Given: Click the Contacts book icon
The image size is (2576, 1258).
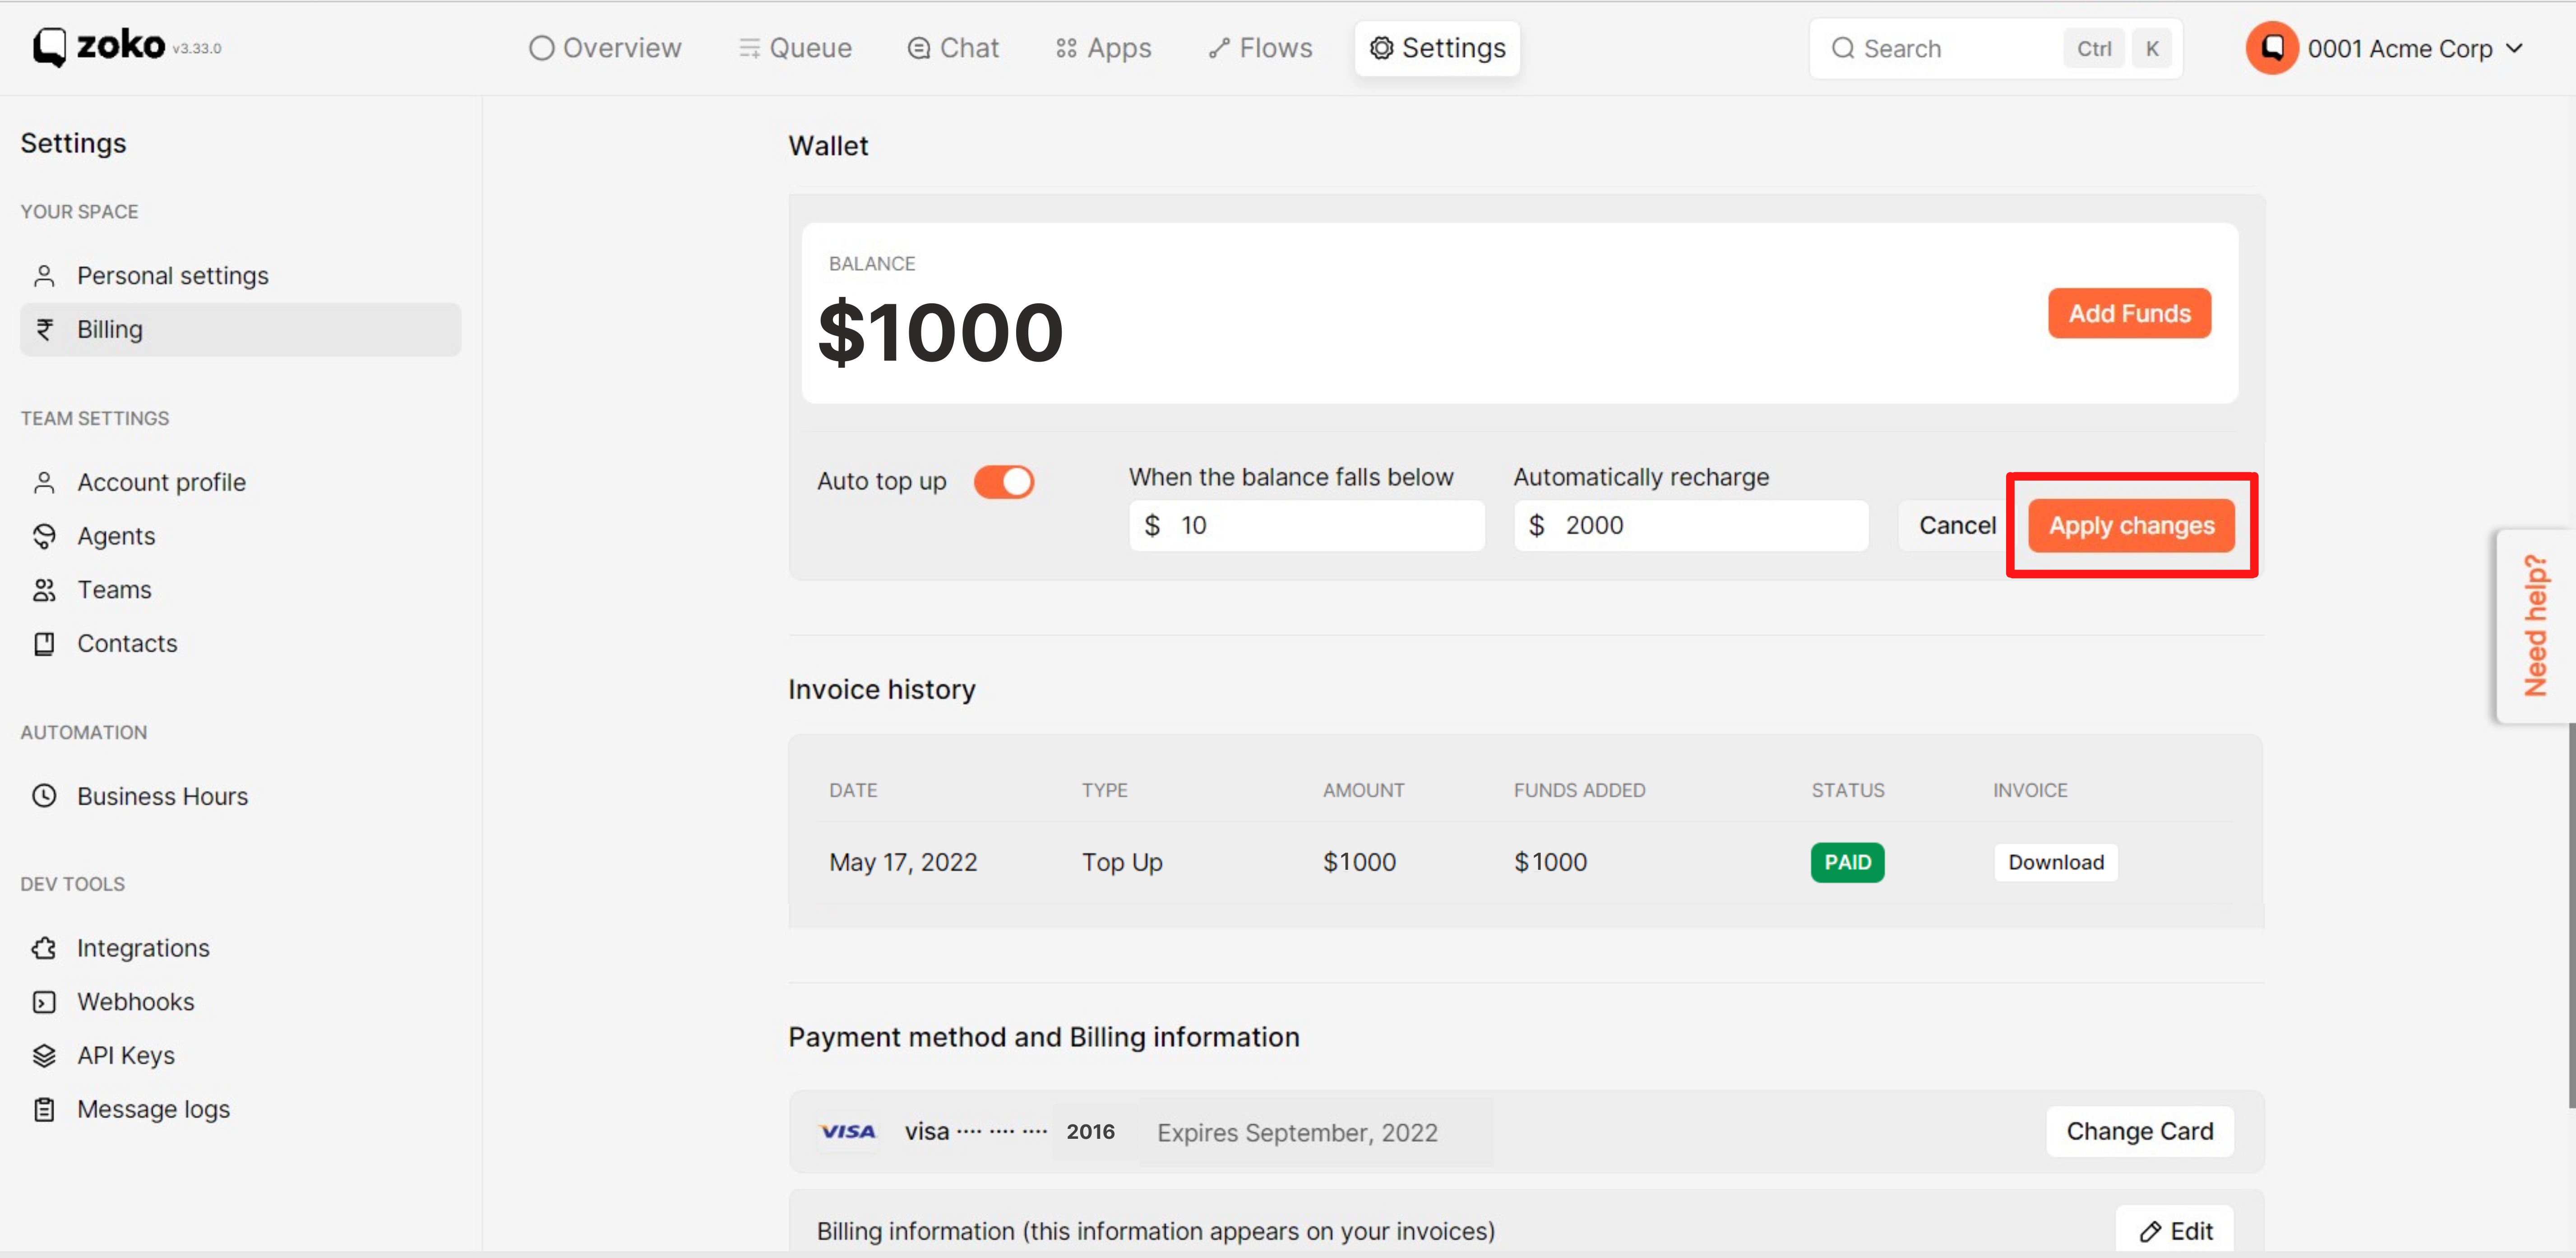Looking at the screenshot, I should point(44,644).
